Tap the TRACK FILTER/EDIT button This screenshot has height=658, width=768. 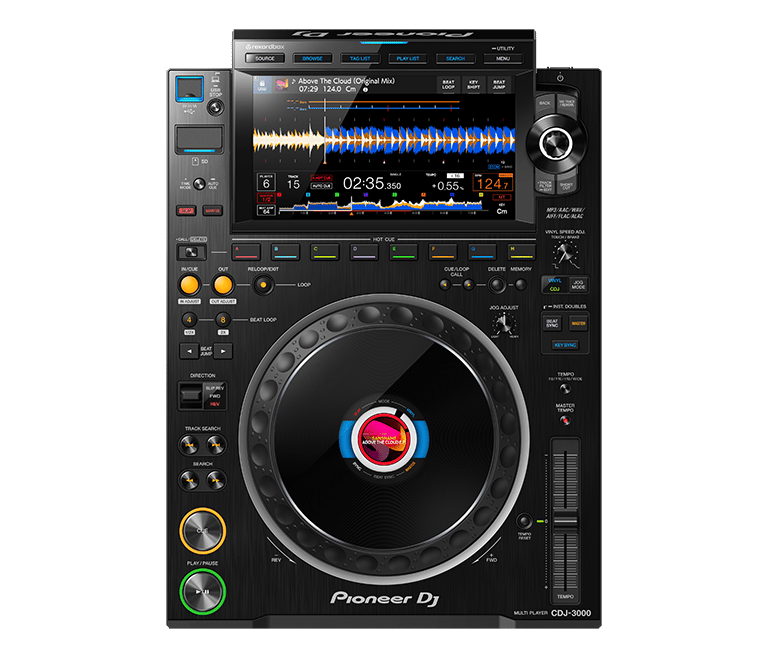click(545, 184)
